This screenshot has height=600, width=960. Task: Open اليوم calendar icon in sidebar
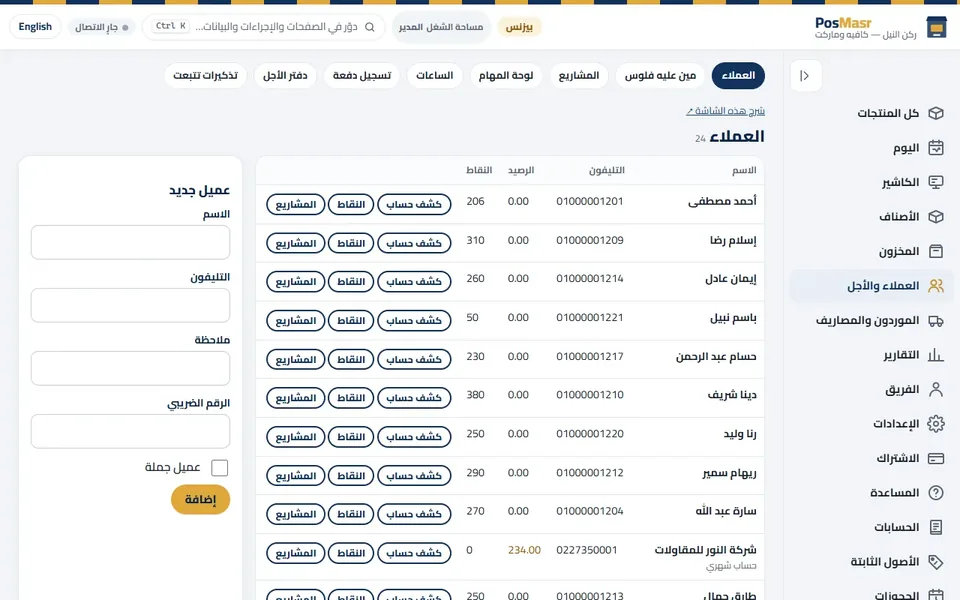coord(936,148)
